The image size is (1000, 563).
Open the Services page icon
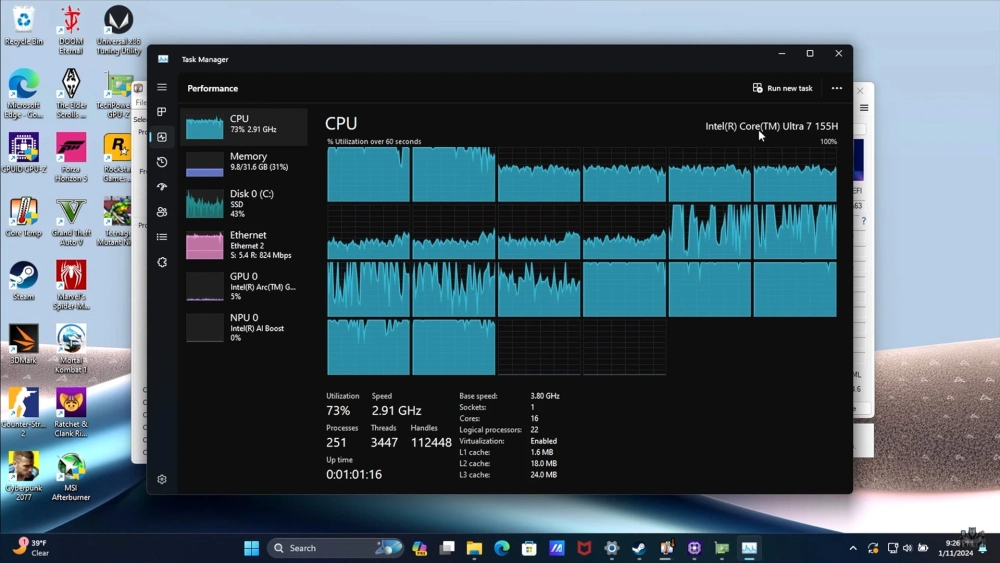pos(162,262)
